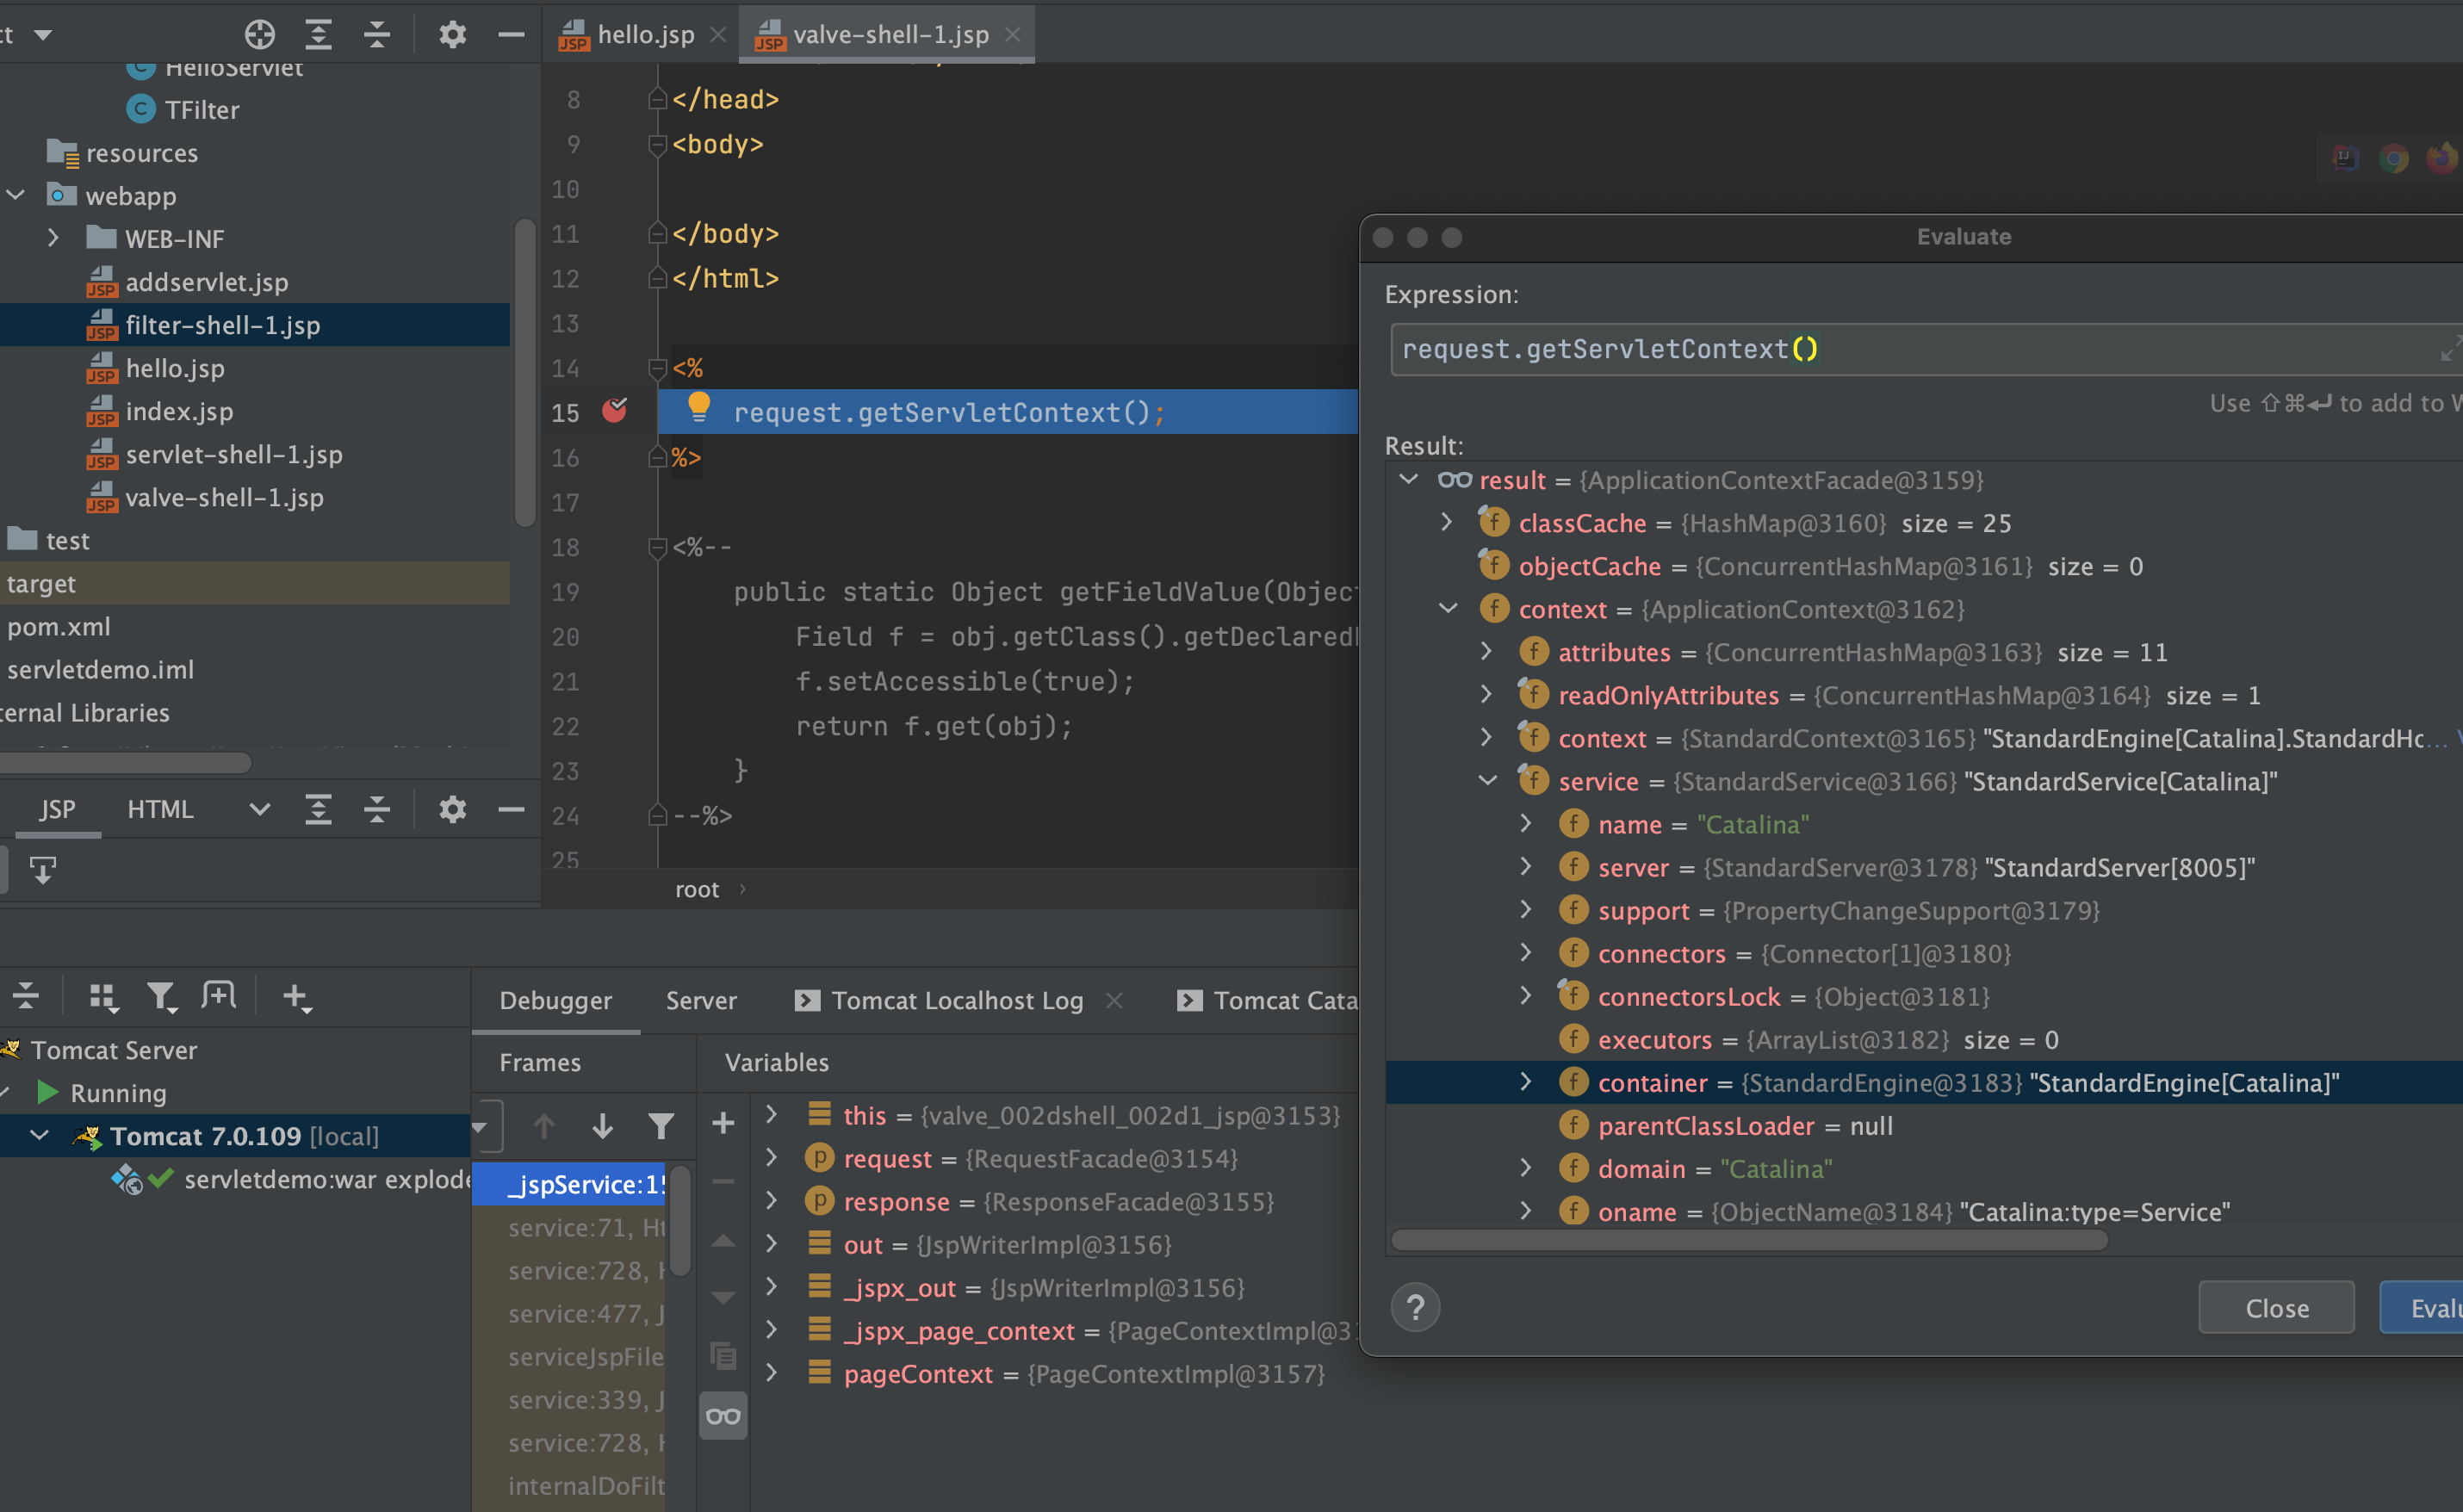Click the filter icon in services toolbar
Viewport: 2463px width, 1512px height.
coord(161,996)
